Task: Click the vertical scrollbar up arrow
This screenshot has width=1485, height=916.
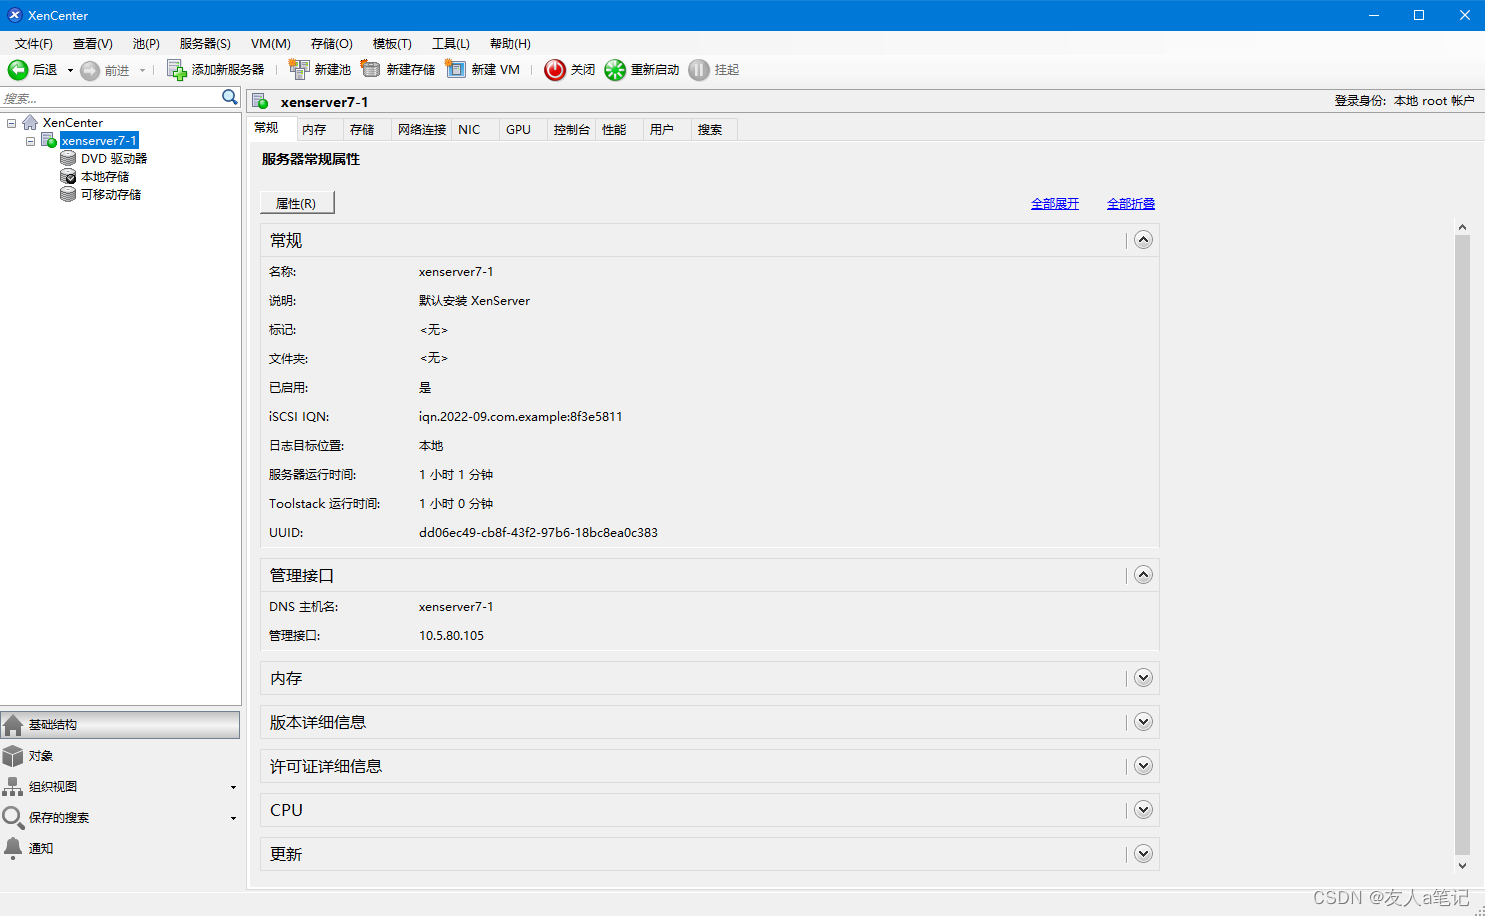Action: tap(1462, 227)
